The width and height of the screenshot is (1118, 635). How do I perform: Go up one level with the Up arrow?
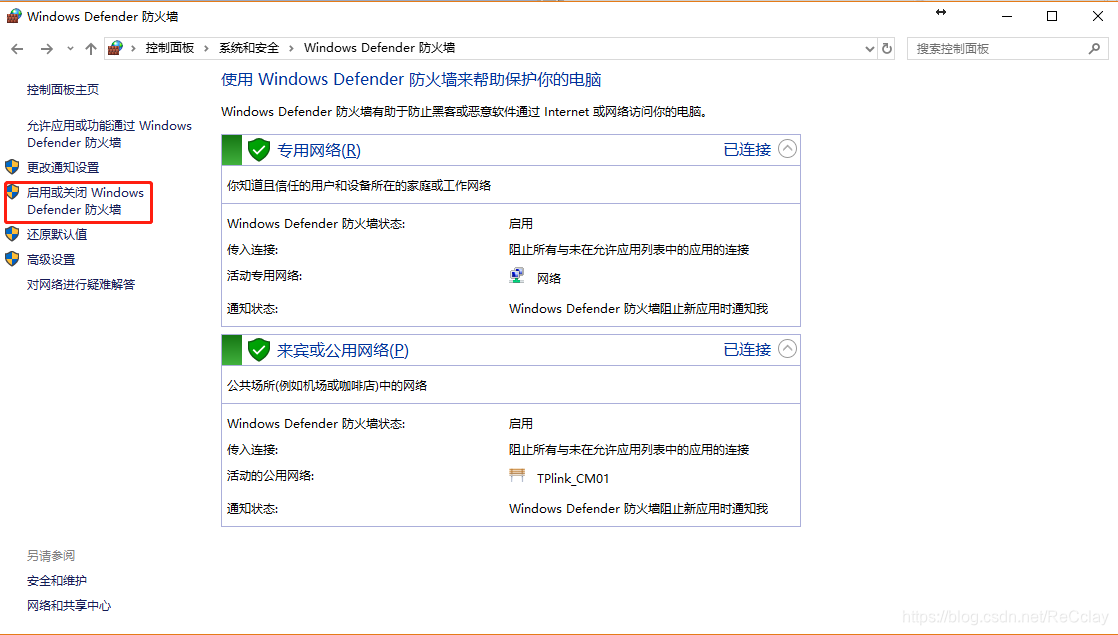pos(91,48)
